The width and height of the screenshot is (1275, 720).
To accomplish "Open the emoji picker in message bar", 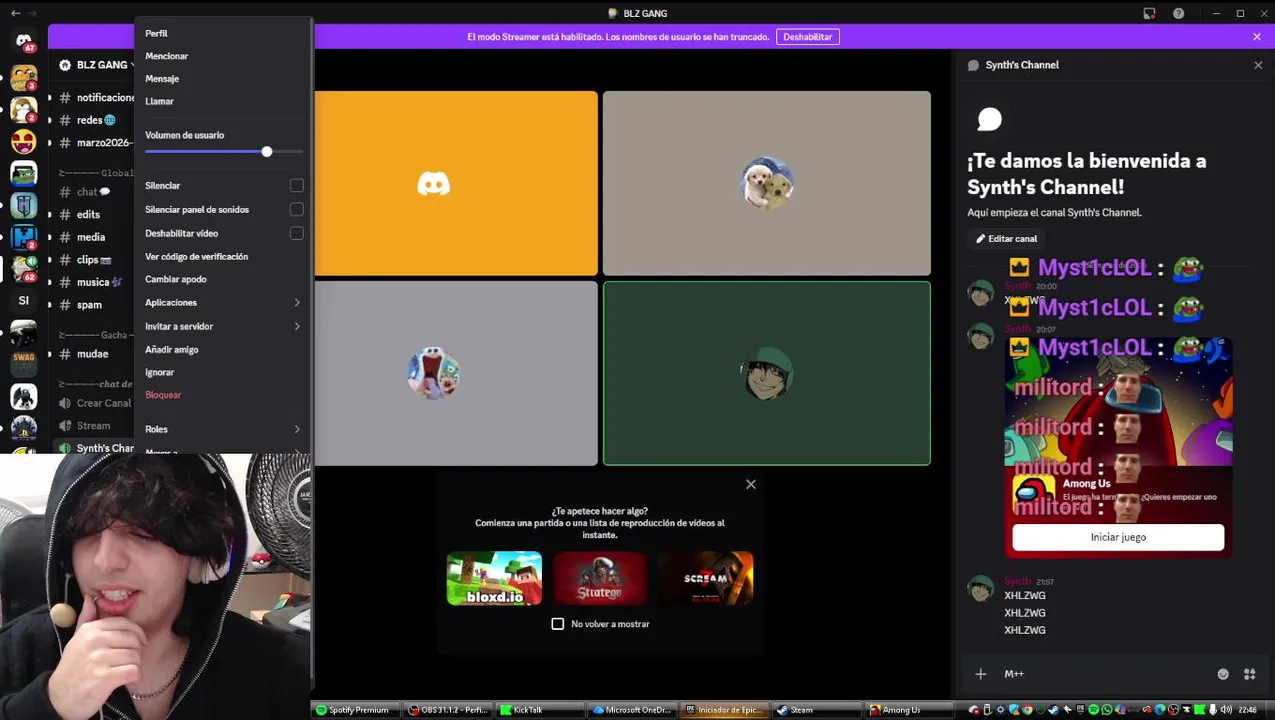I will [1223, 674].
